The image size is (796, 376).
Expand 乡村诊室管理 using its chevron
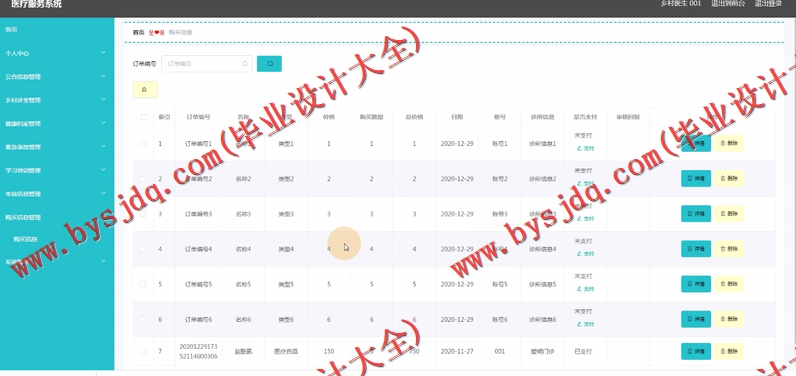click(x=104, y=99)
